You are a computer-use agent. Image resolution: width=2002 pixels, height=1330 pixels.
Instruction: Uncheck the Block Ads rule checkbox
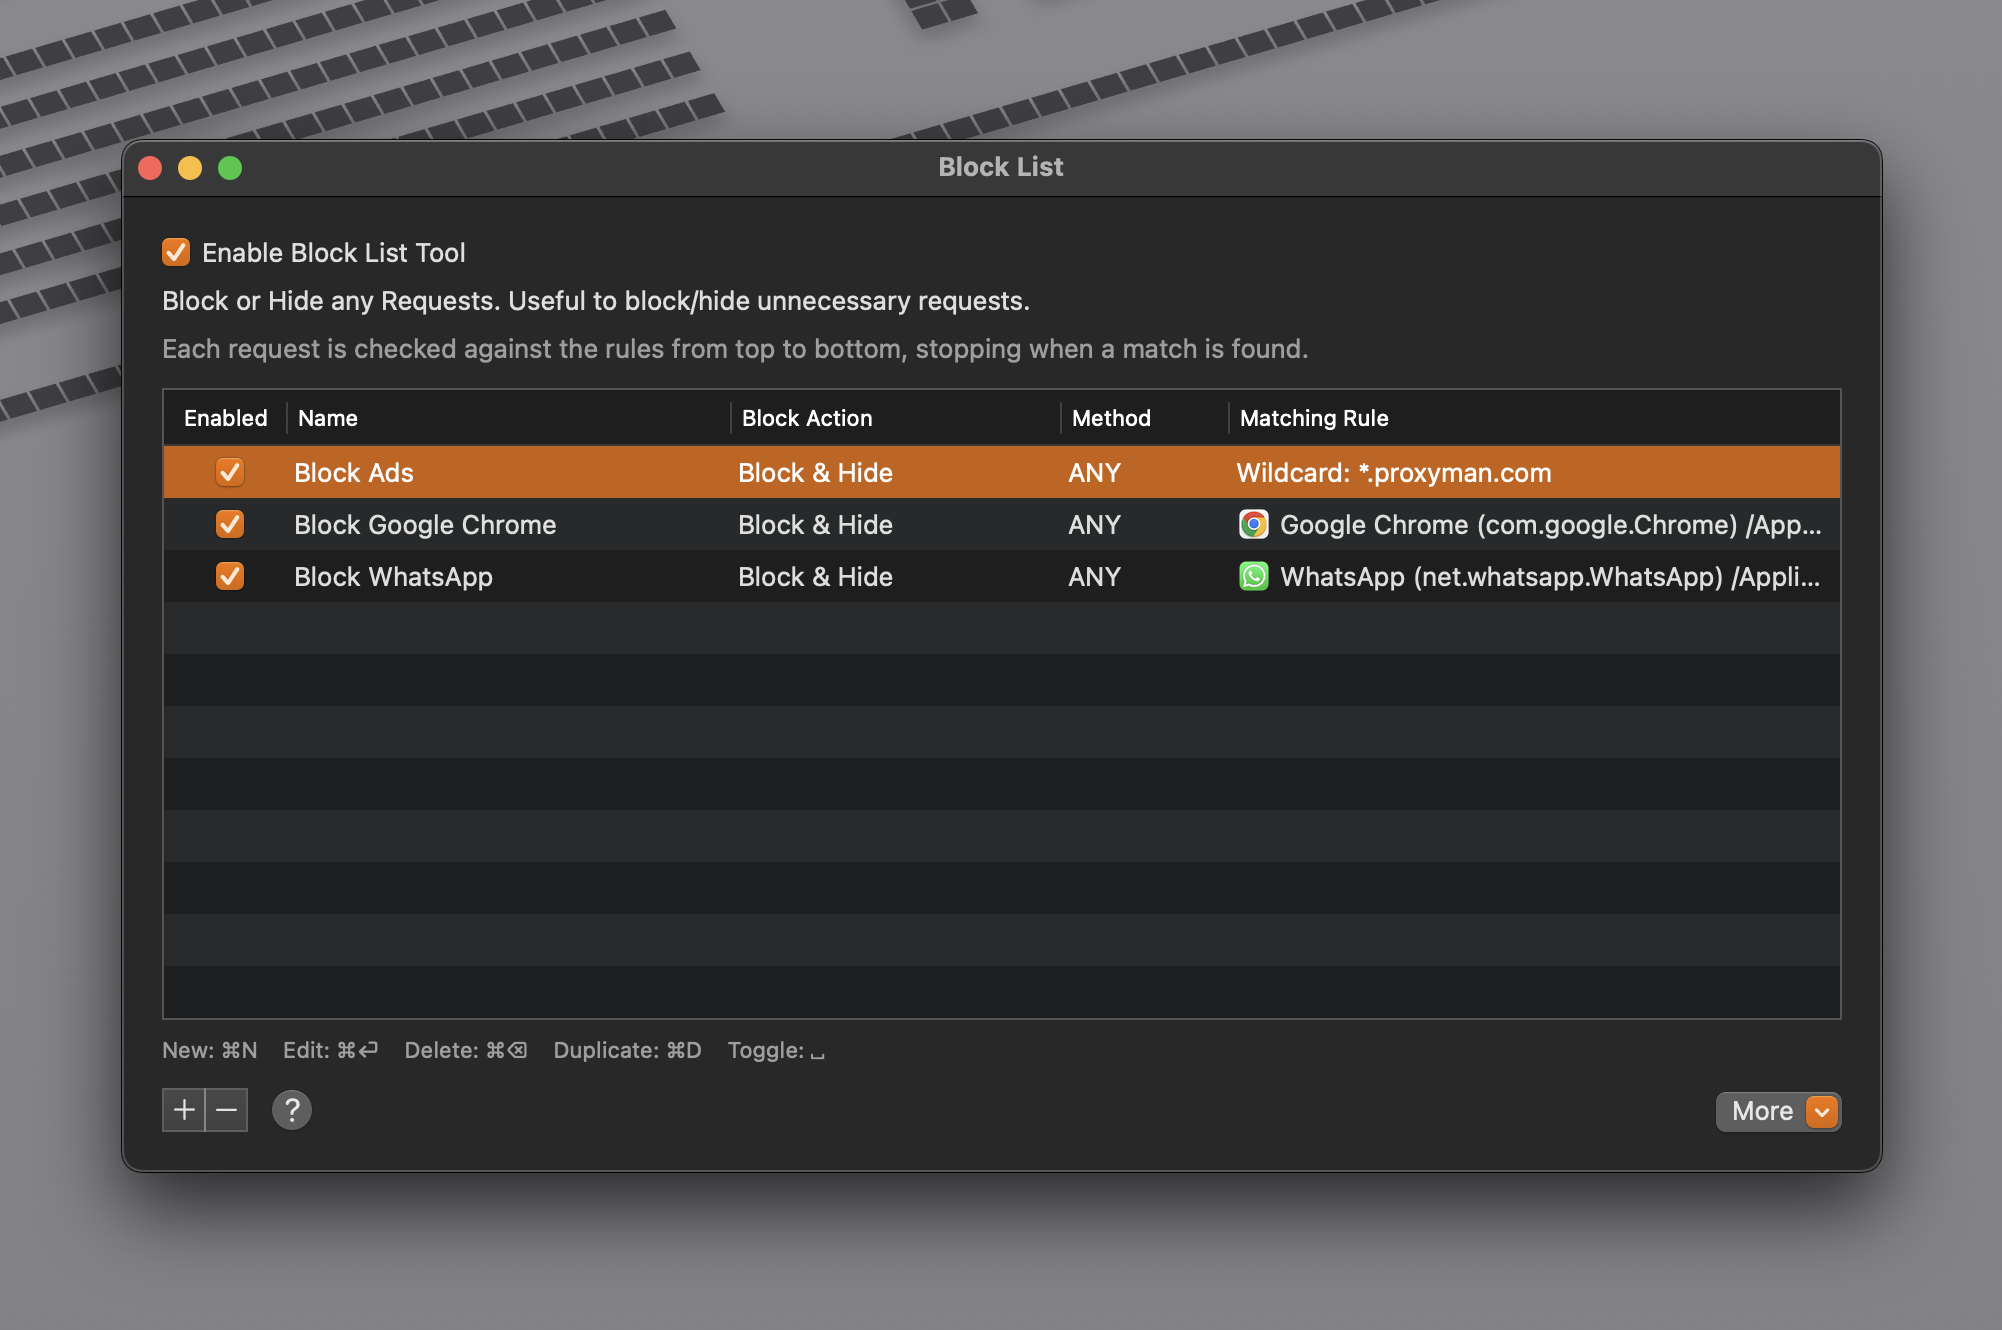[230, 472]
